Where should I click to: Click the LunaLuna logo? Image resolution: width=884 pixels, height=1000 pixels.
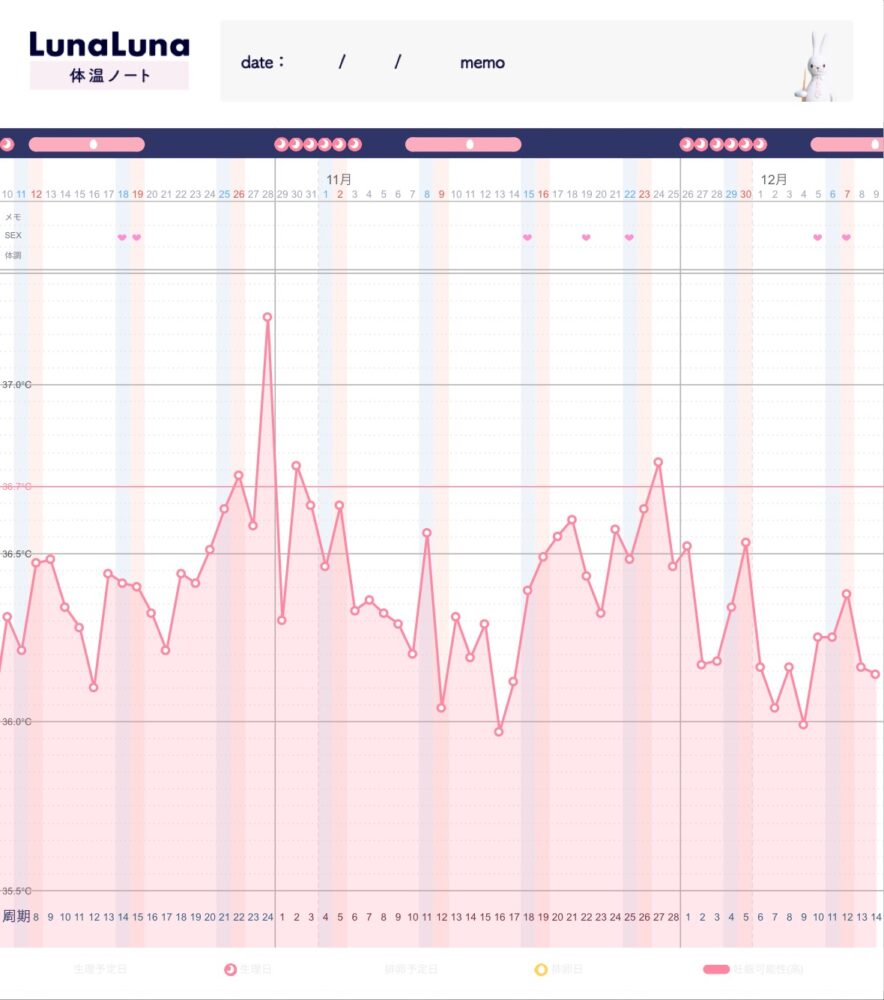click(109, 45)
